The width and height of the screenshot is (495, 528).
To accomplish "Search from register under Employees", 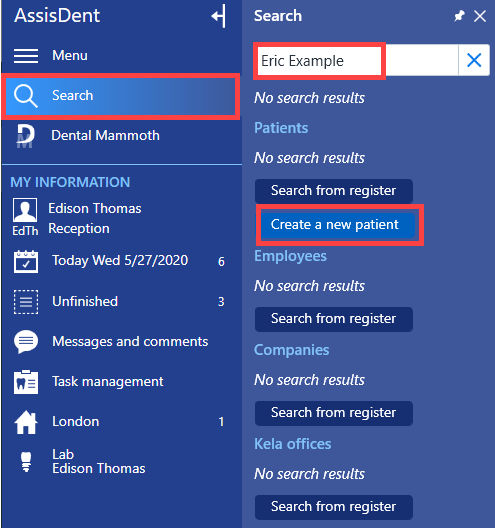I will [334, 319].
